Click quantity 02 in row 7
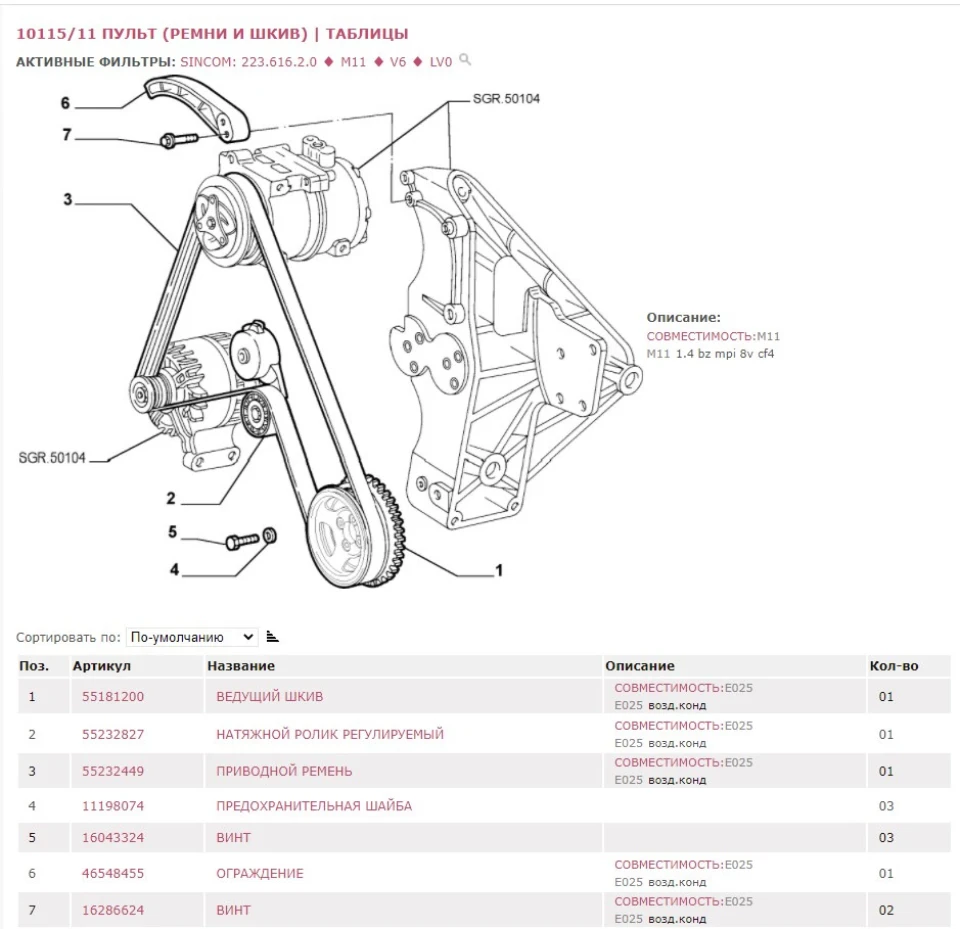The height and width of the screenshot is (929, 960). [x=887, y=910]
